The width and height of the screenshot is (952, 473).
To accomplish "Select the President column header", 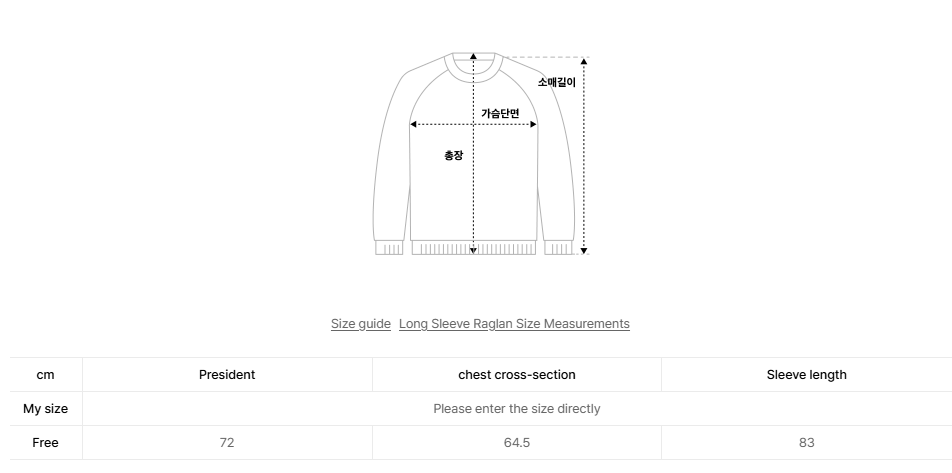I will [227, 375].
